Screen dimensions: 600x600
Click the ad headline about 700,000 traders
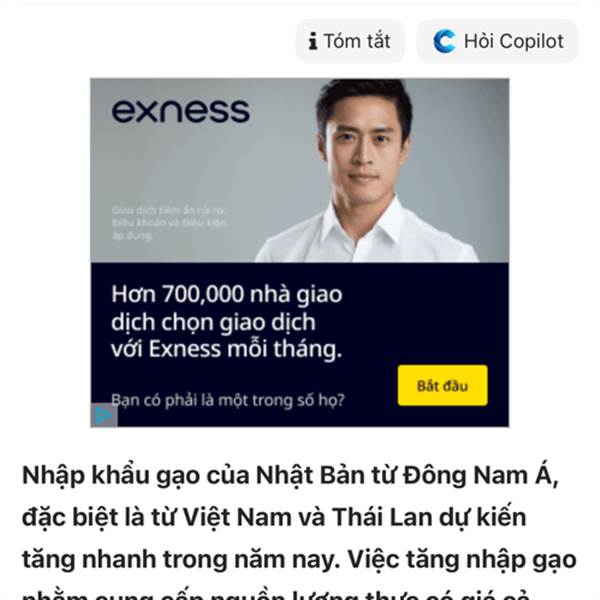[227, 321]
